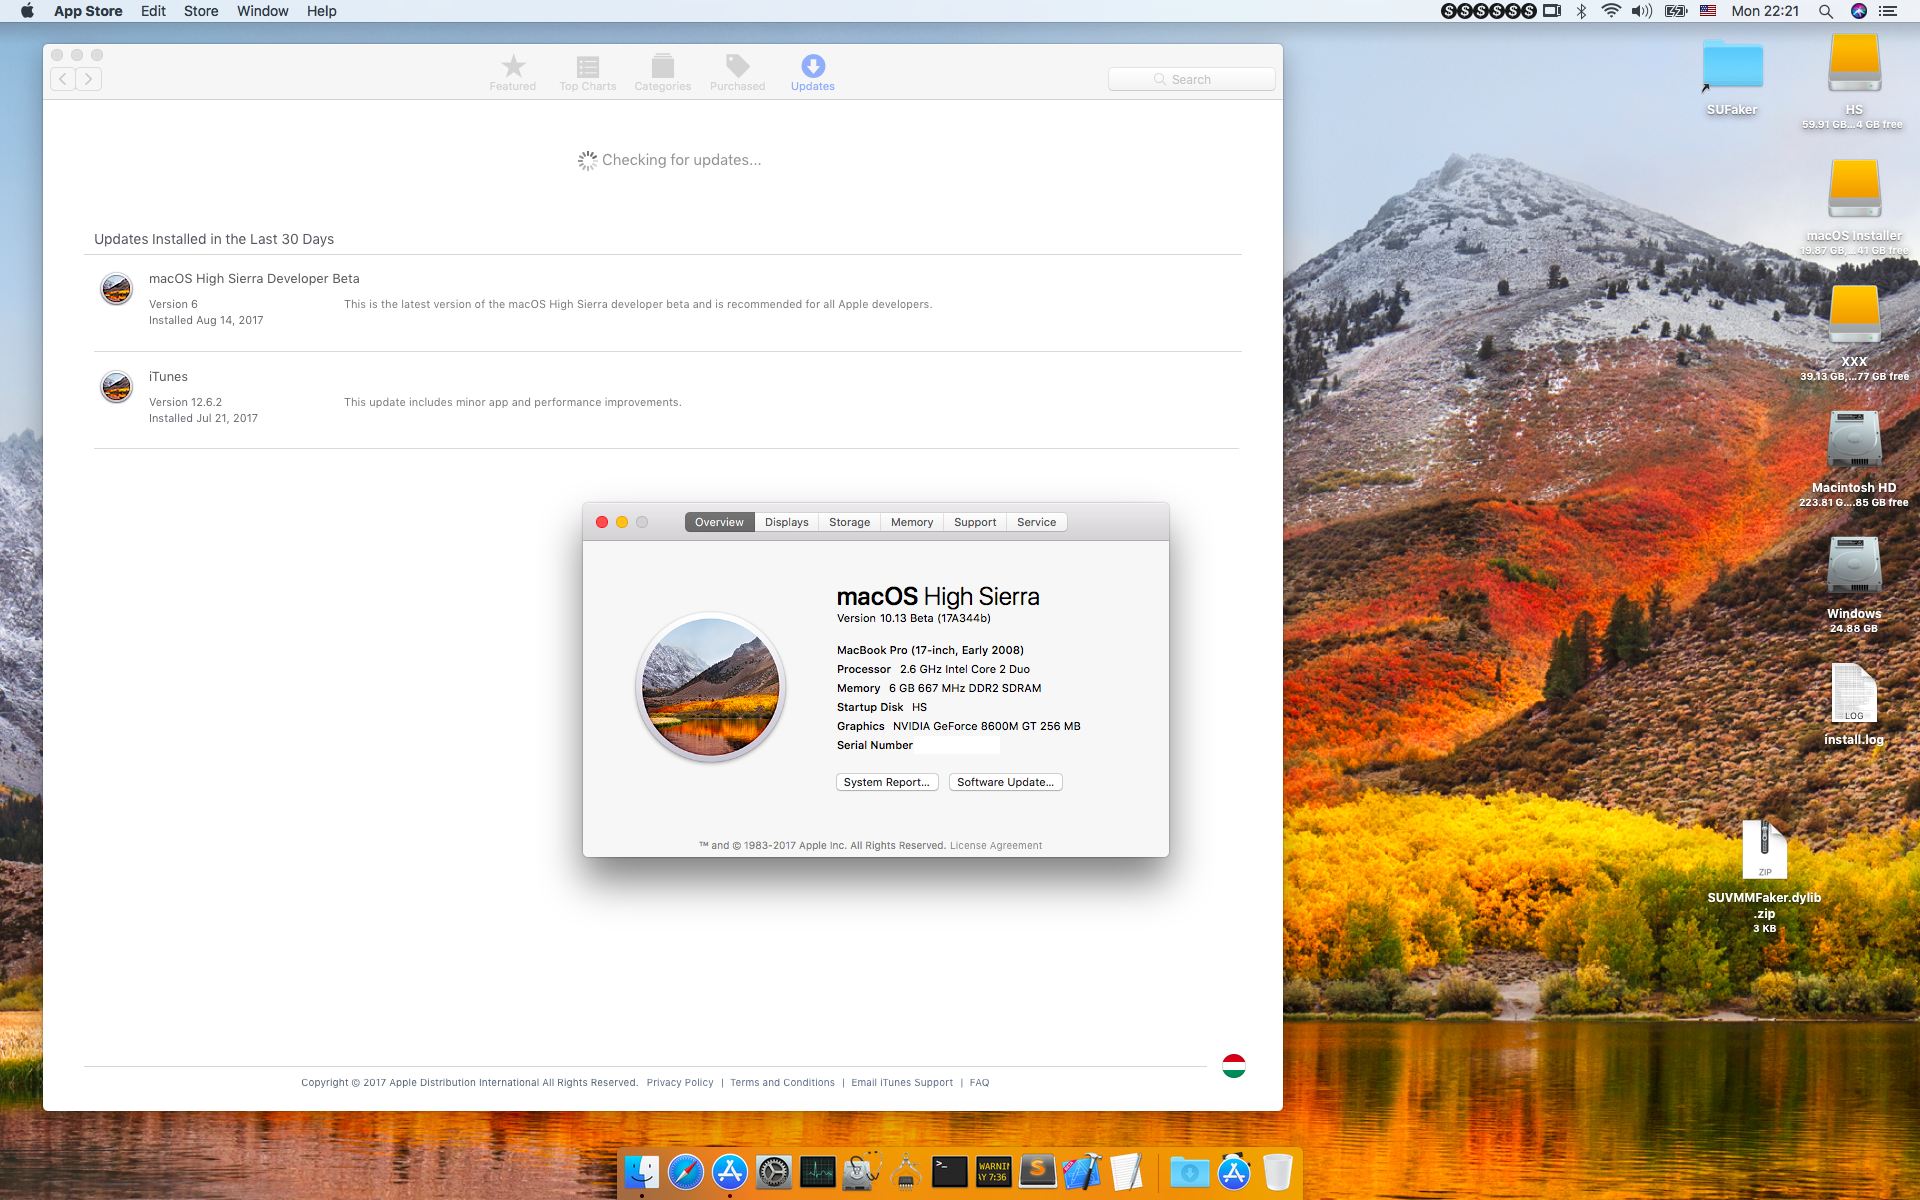This screenshot has width=1920, height=1200.
Task: Click the Hungarian flag country selector
Action: [1234, 1066]
